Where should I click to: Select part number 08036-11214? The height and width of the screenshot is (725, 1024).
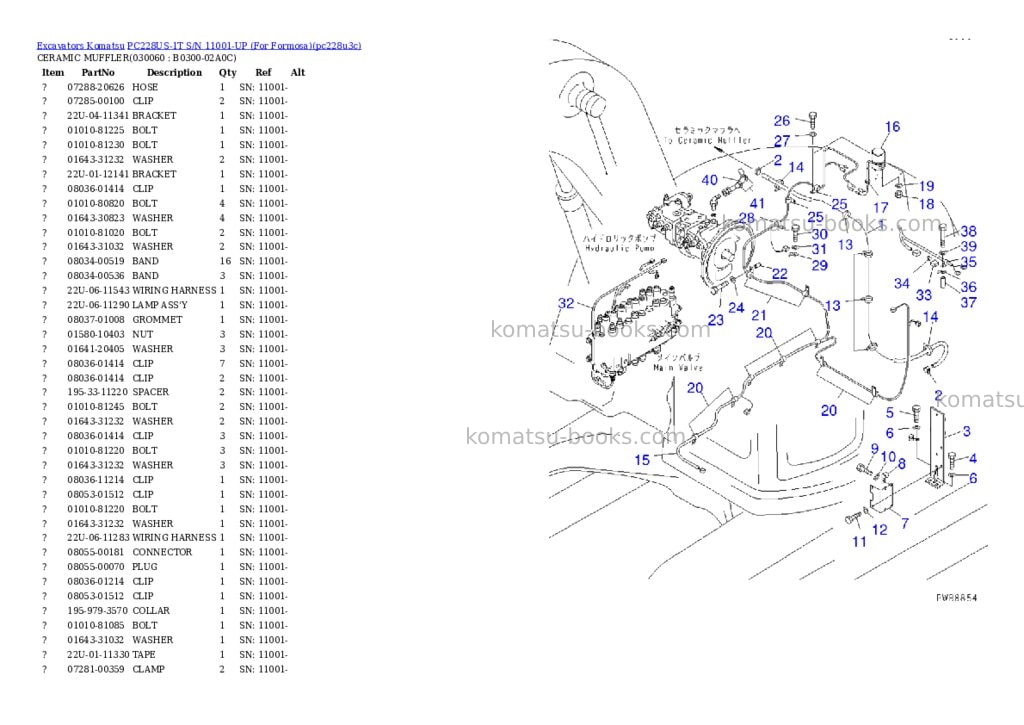pyautogui.click(x=95, y=479)
